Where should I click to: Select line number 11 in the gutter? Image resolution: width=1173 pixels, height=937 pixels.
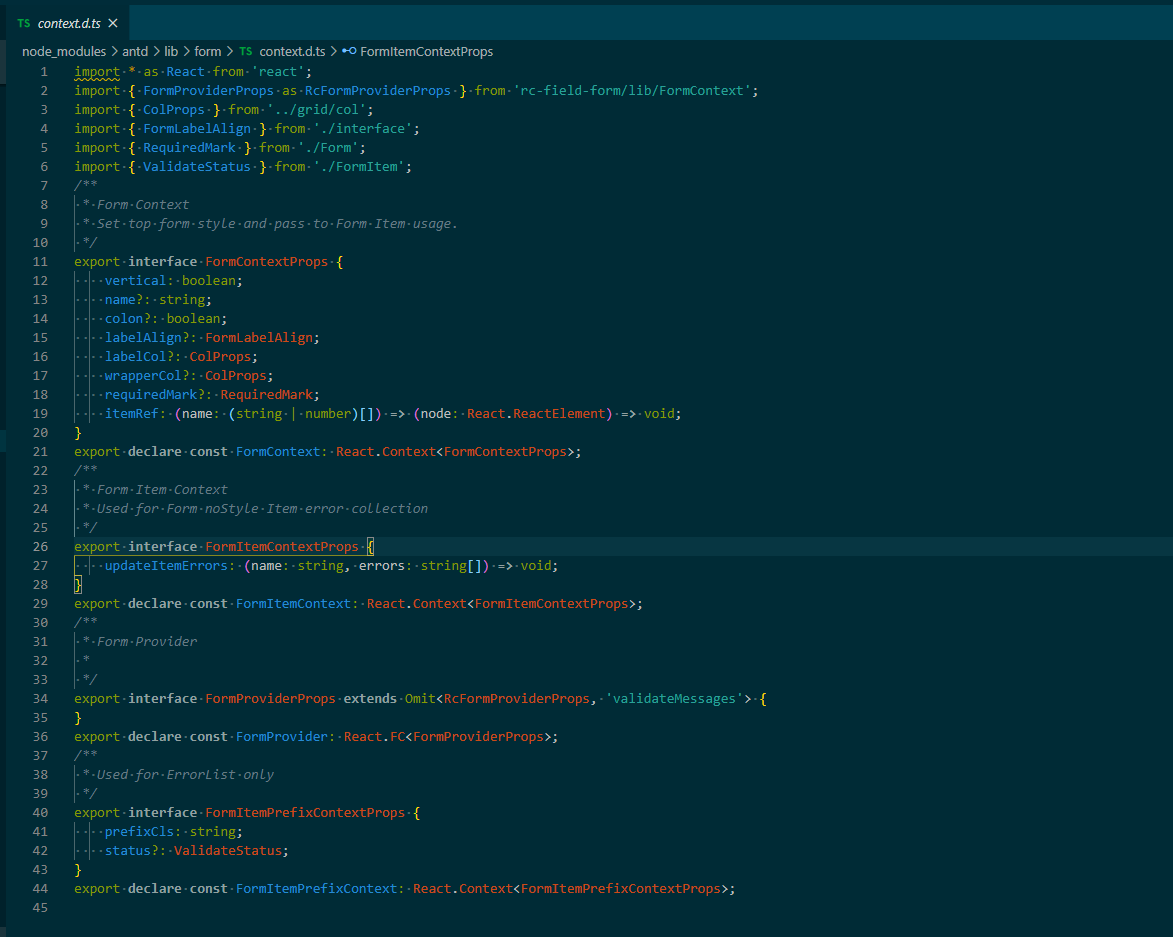40,262
